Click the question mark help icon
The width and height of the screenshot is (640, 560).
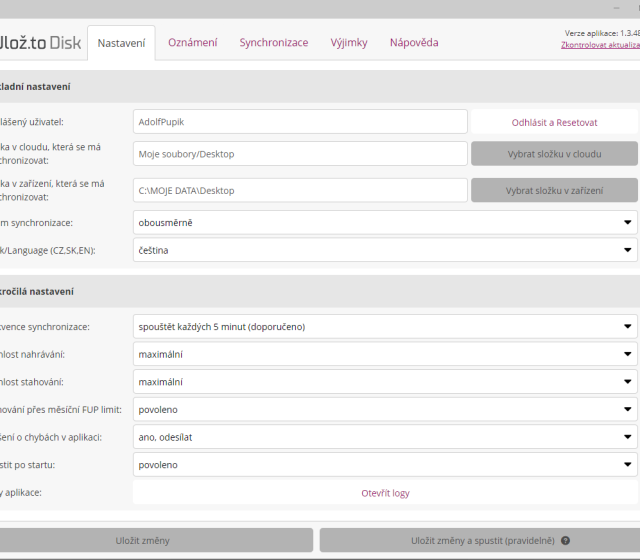coord(566,541)
